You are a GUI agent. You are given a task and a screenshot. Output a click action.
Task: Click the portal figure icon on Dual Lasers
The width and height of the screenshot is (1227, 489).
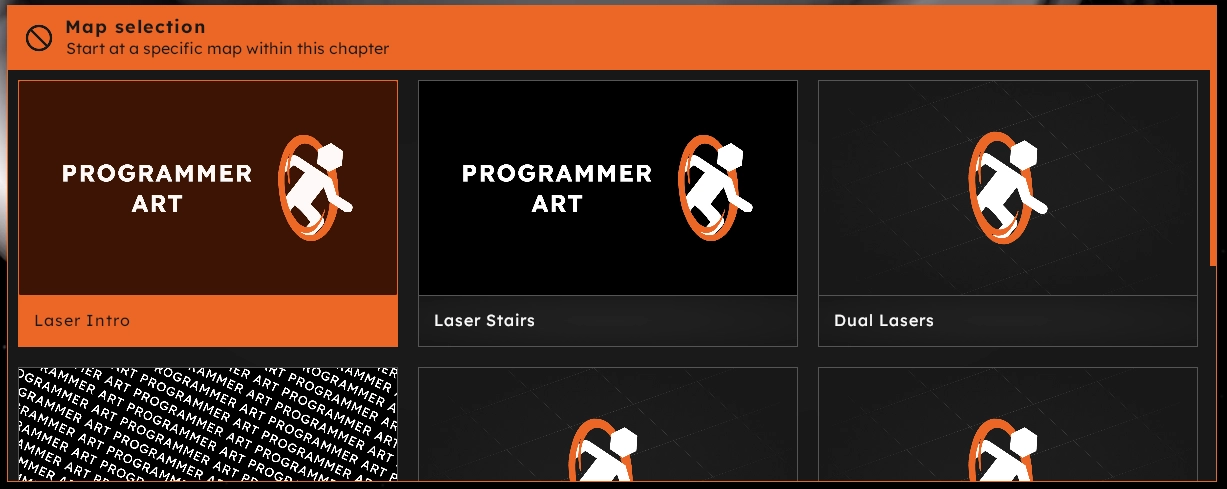coord(1007,188)
